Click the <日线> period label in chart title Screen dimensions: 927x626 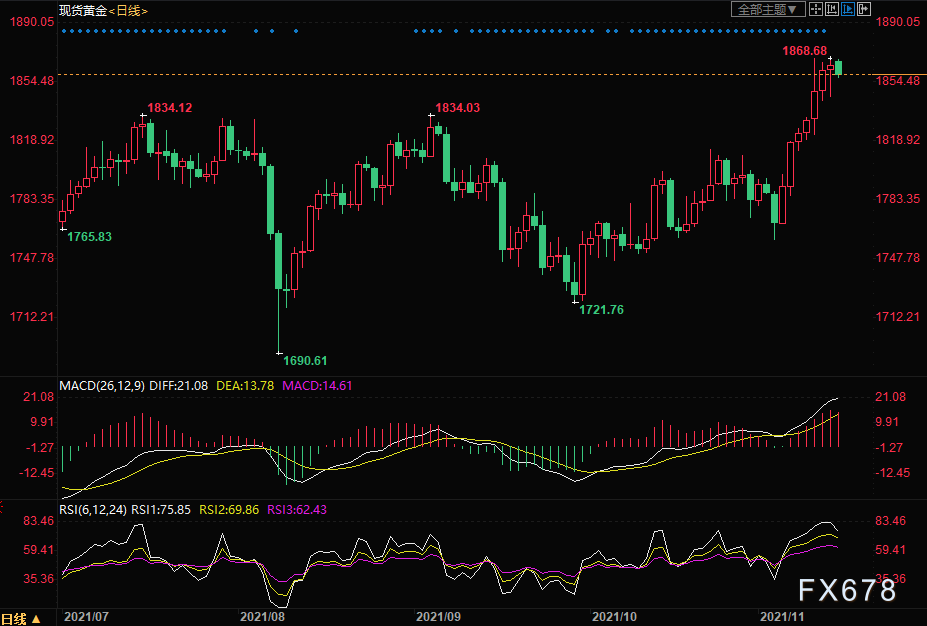tap(128, 11)
